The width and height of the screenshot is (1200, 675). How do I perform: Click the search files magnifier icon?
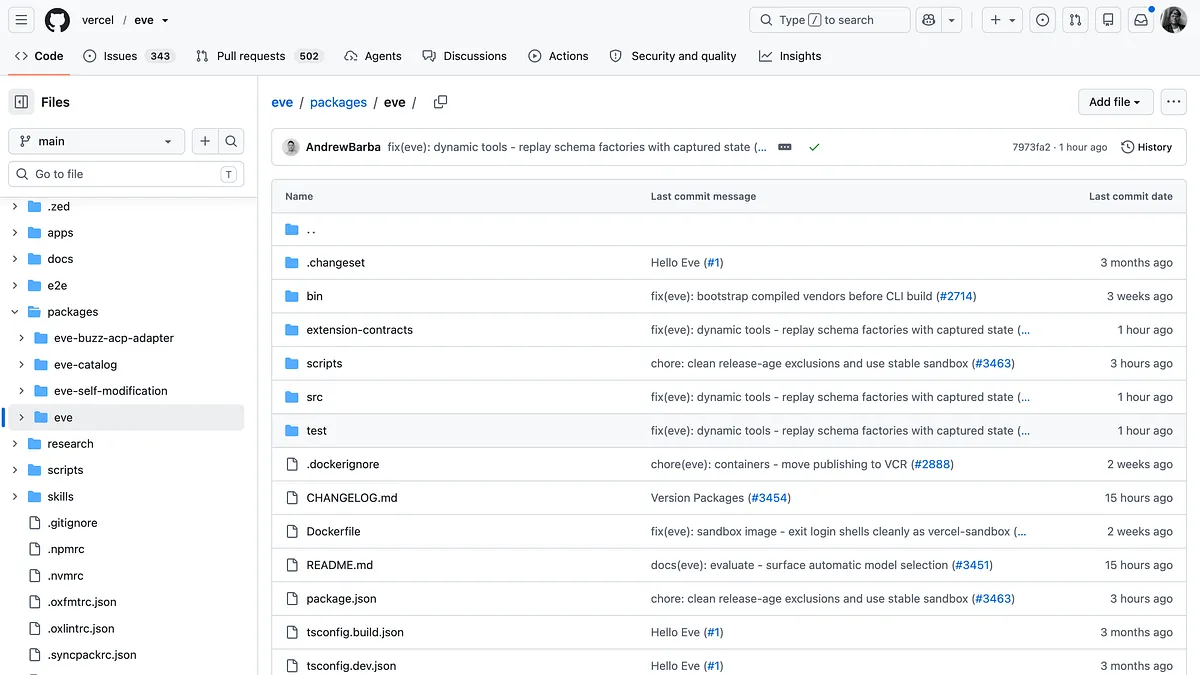[231, 141]
